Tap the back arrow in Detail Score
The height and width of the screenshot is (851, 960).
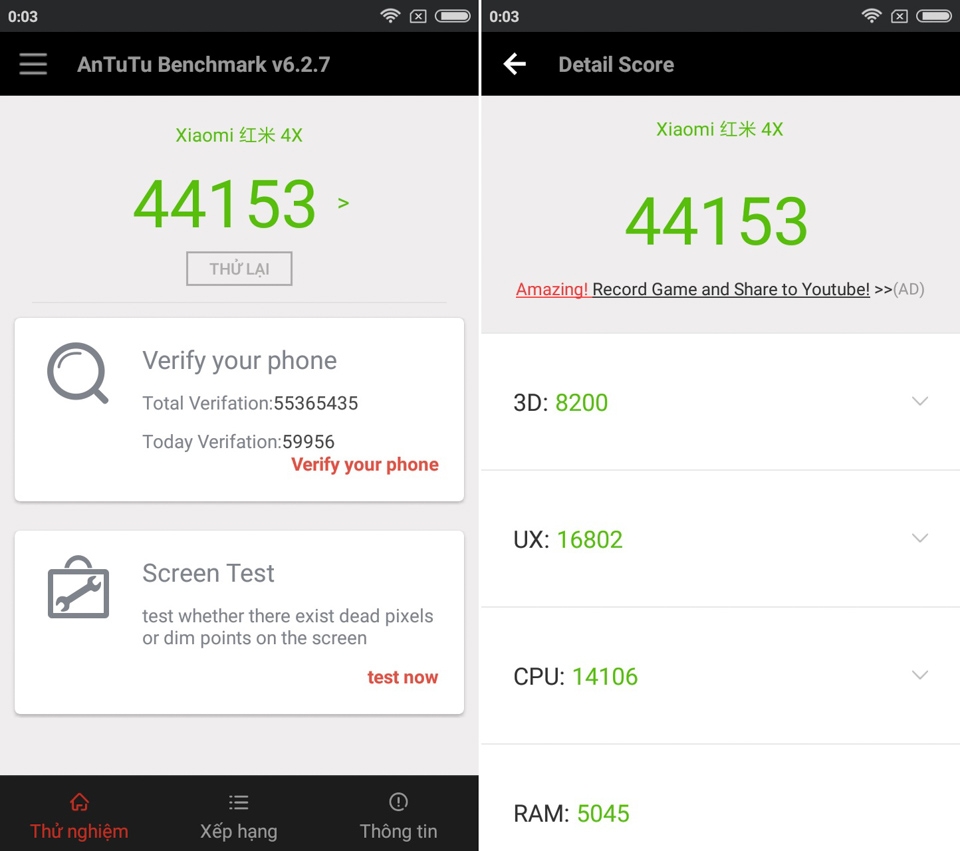click(x=514, y=64)
